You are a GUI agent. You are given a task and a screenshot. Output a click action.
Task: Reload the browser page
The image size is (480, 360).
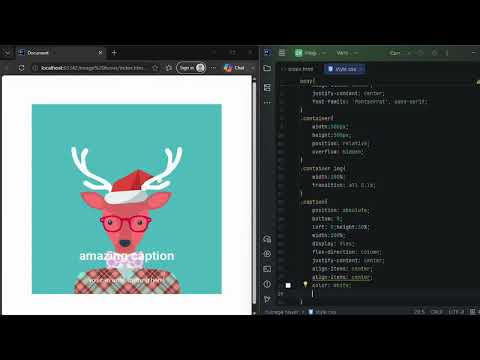[21, 68]
